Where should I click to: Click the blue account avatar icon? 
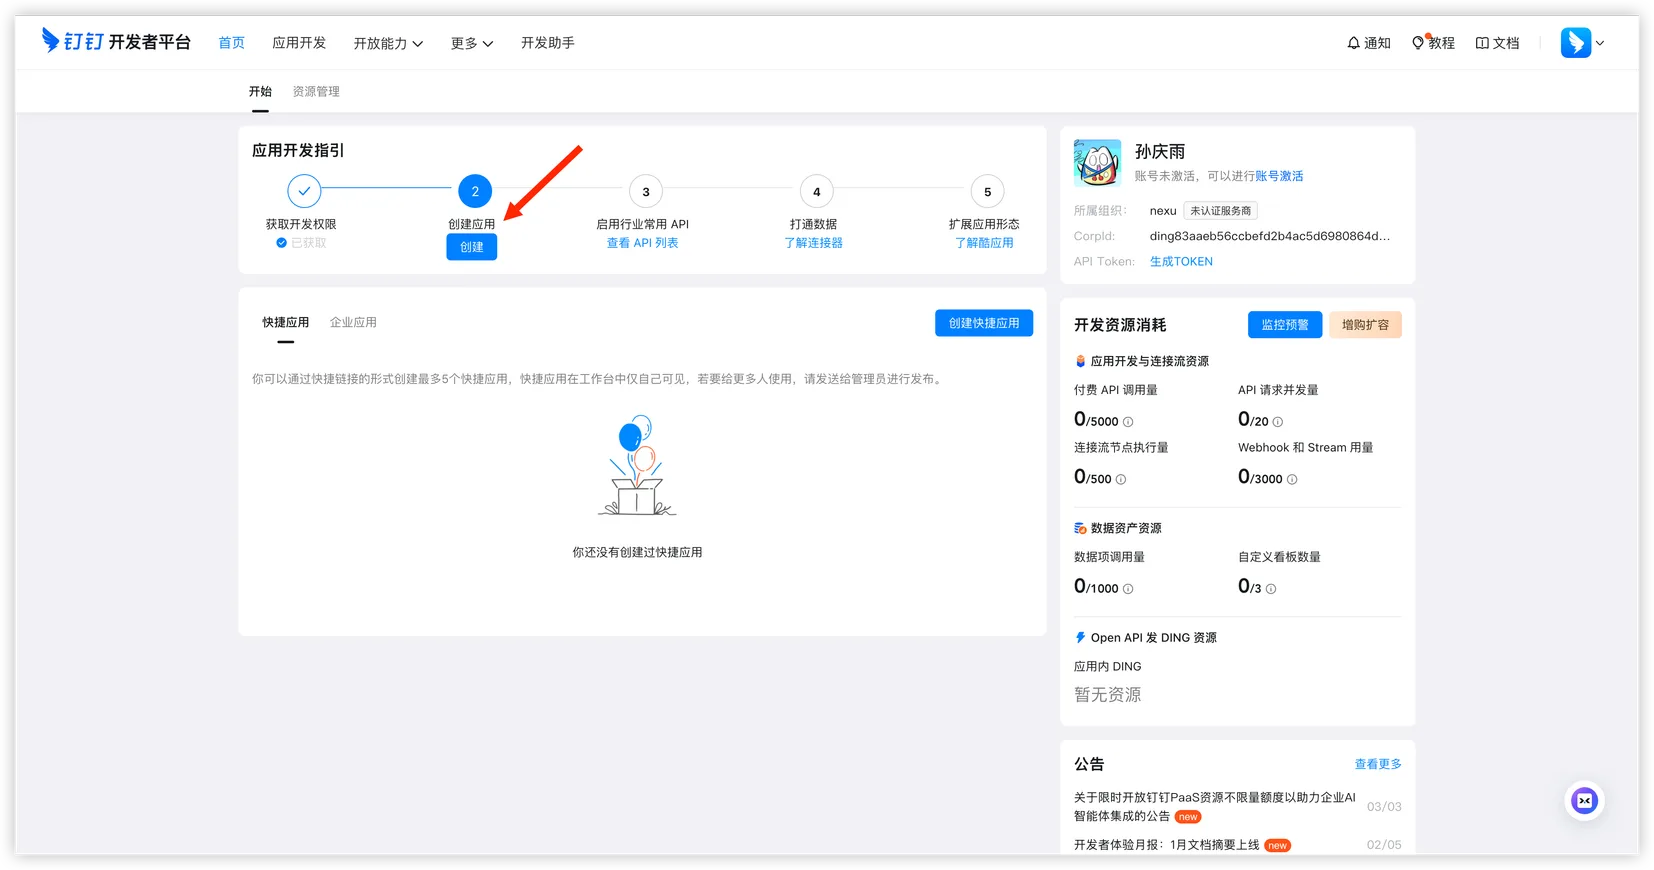click(x=1575, y=43)
